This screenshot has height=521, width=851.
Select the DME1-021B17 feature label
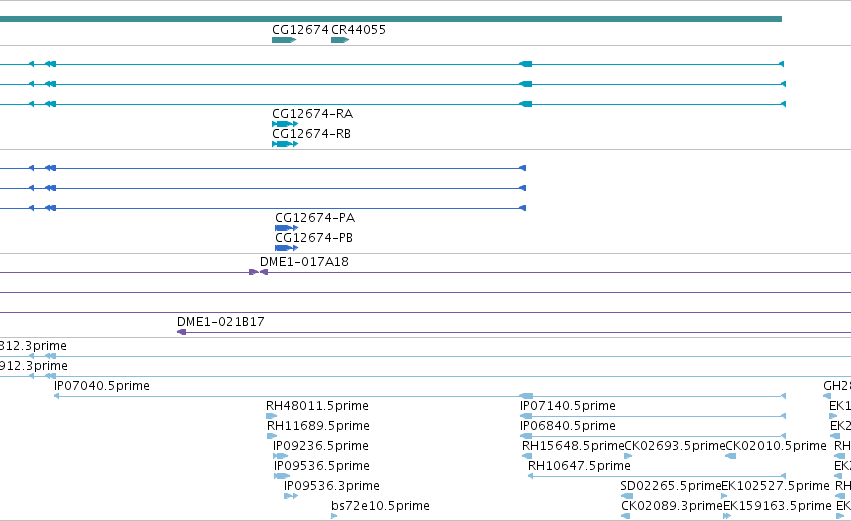tap(221, 322)
